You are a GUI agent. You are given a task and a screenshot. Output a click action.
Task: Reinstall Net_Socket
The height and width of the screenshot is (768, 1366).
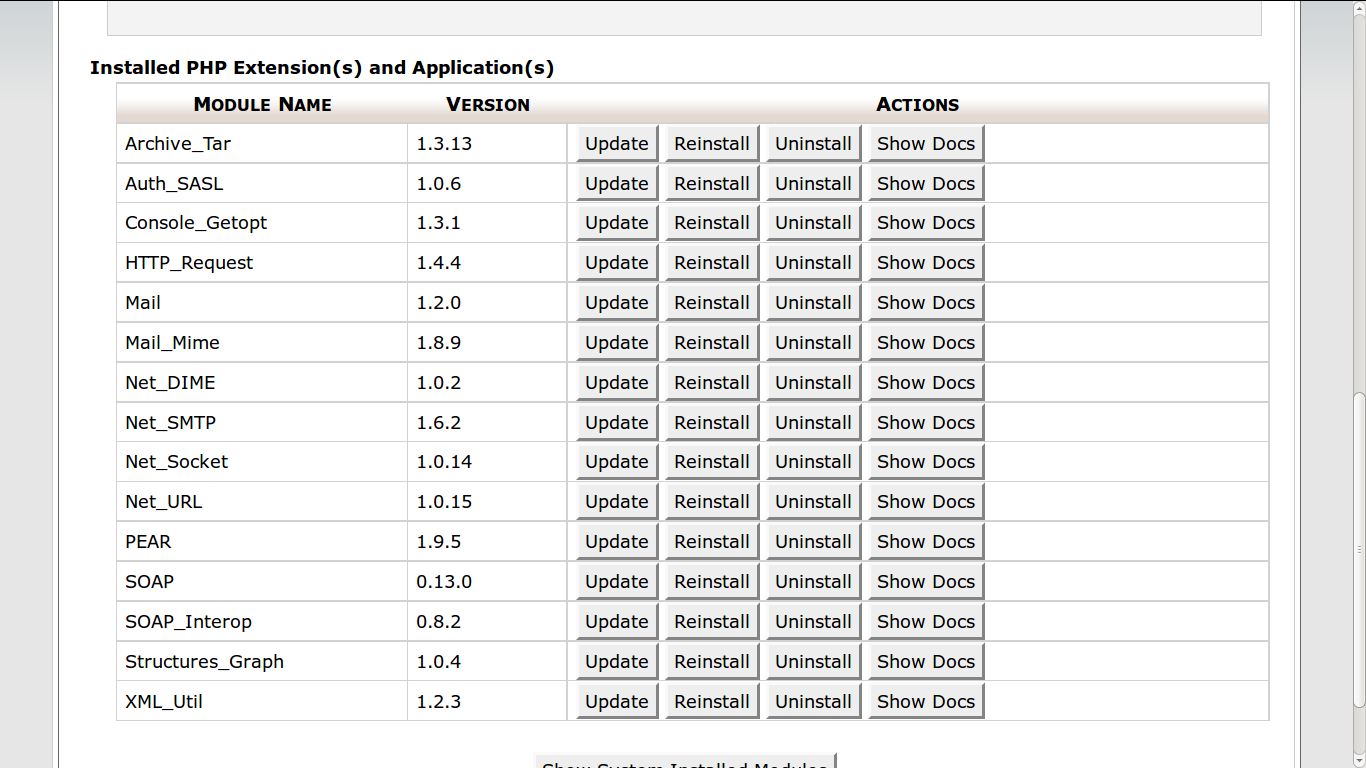712,462
